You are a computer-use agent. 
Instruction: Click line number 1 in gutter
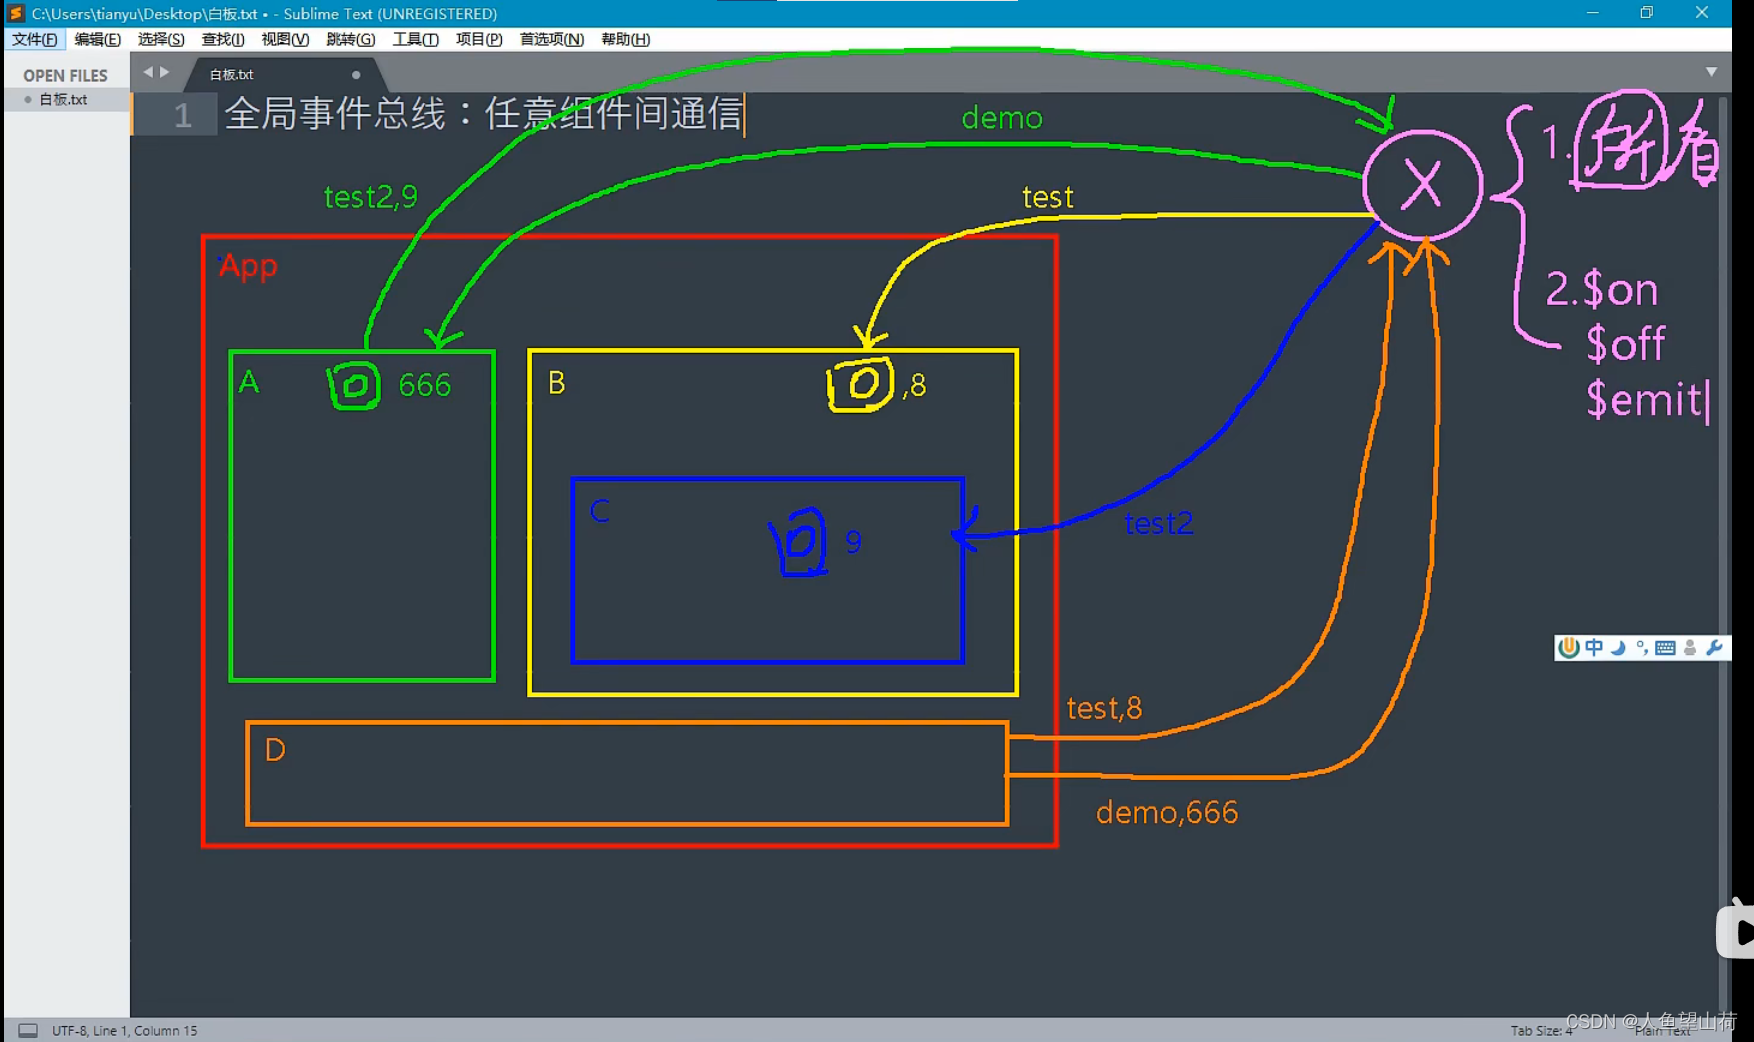182,115
